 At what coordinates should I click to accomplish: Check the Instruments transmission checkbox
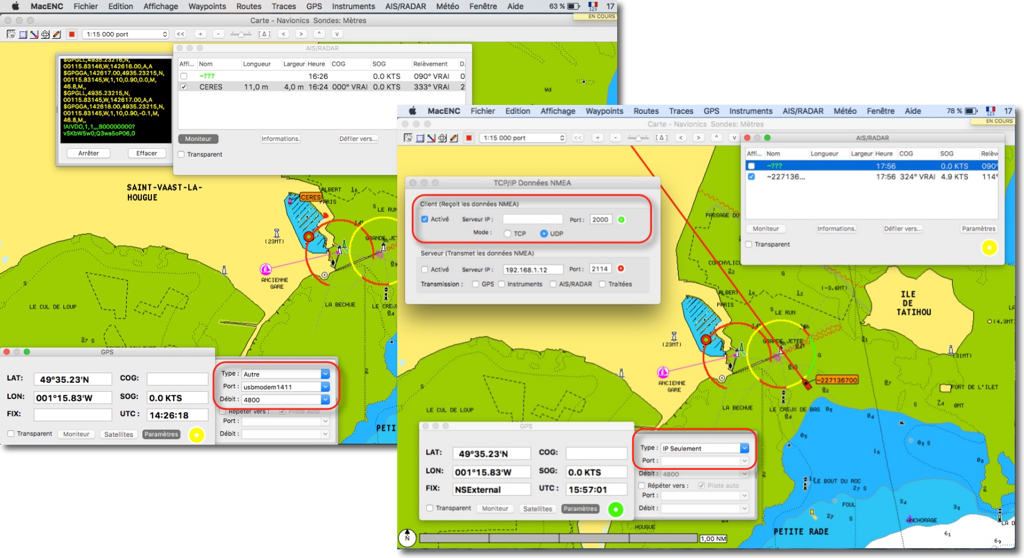(x=502, y=284)
